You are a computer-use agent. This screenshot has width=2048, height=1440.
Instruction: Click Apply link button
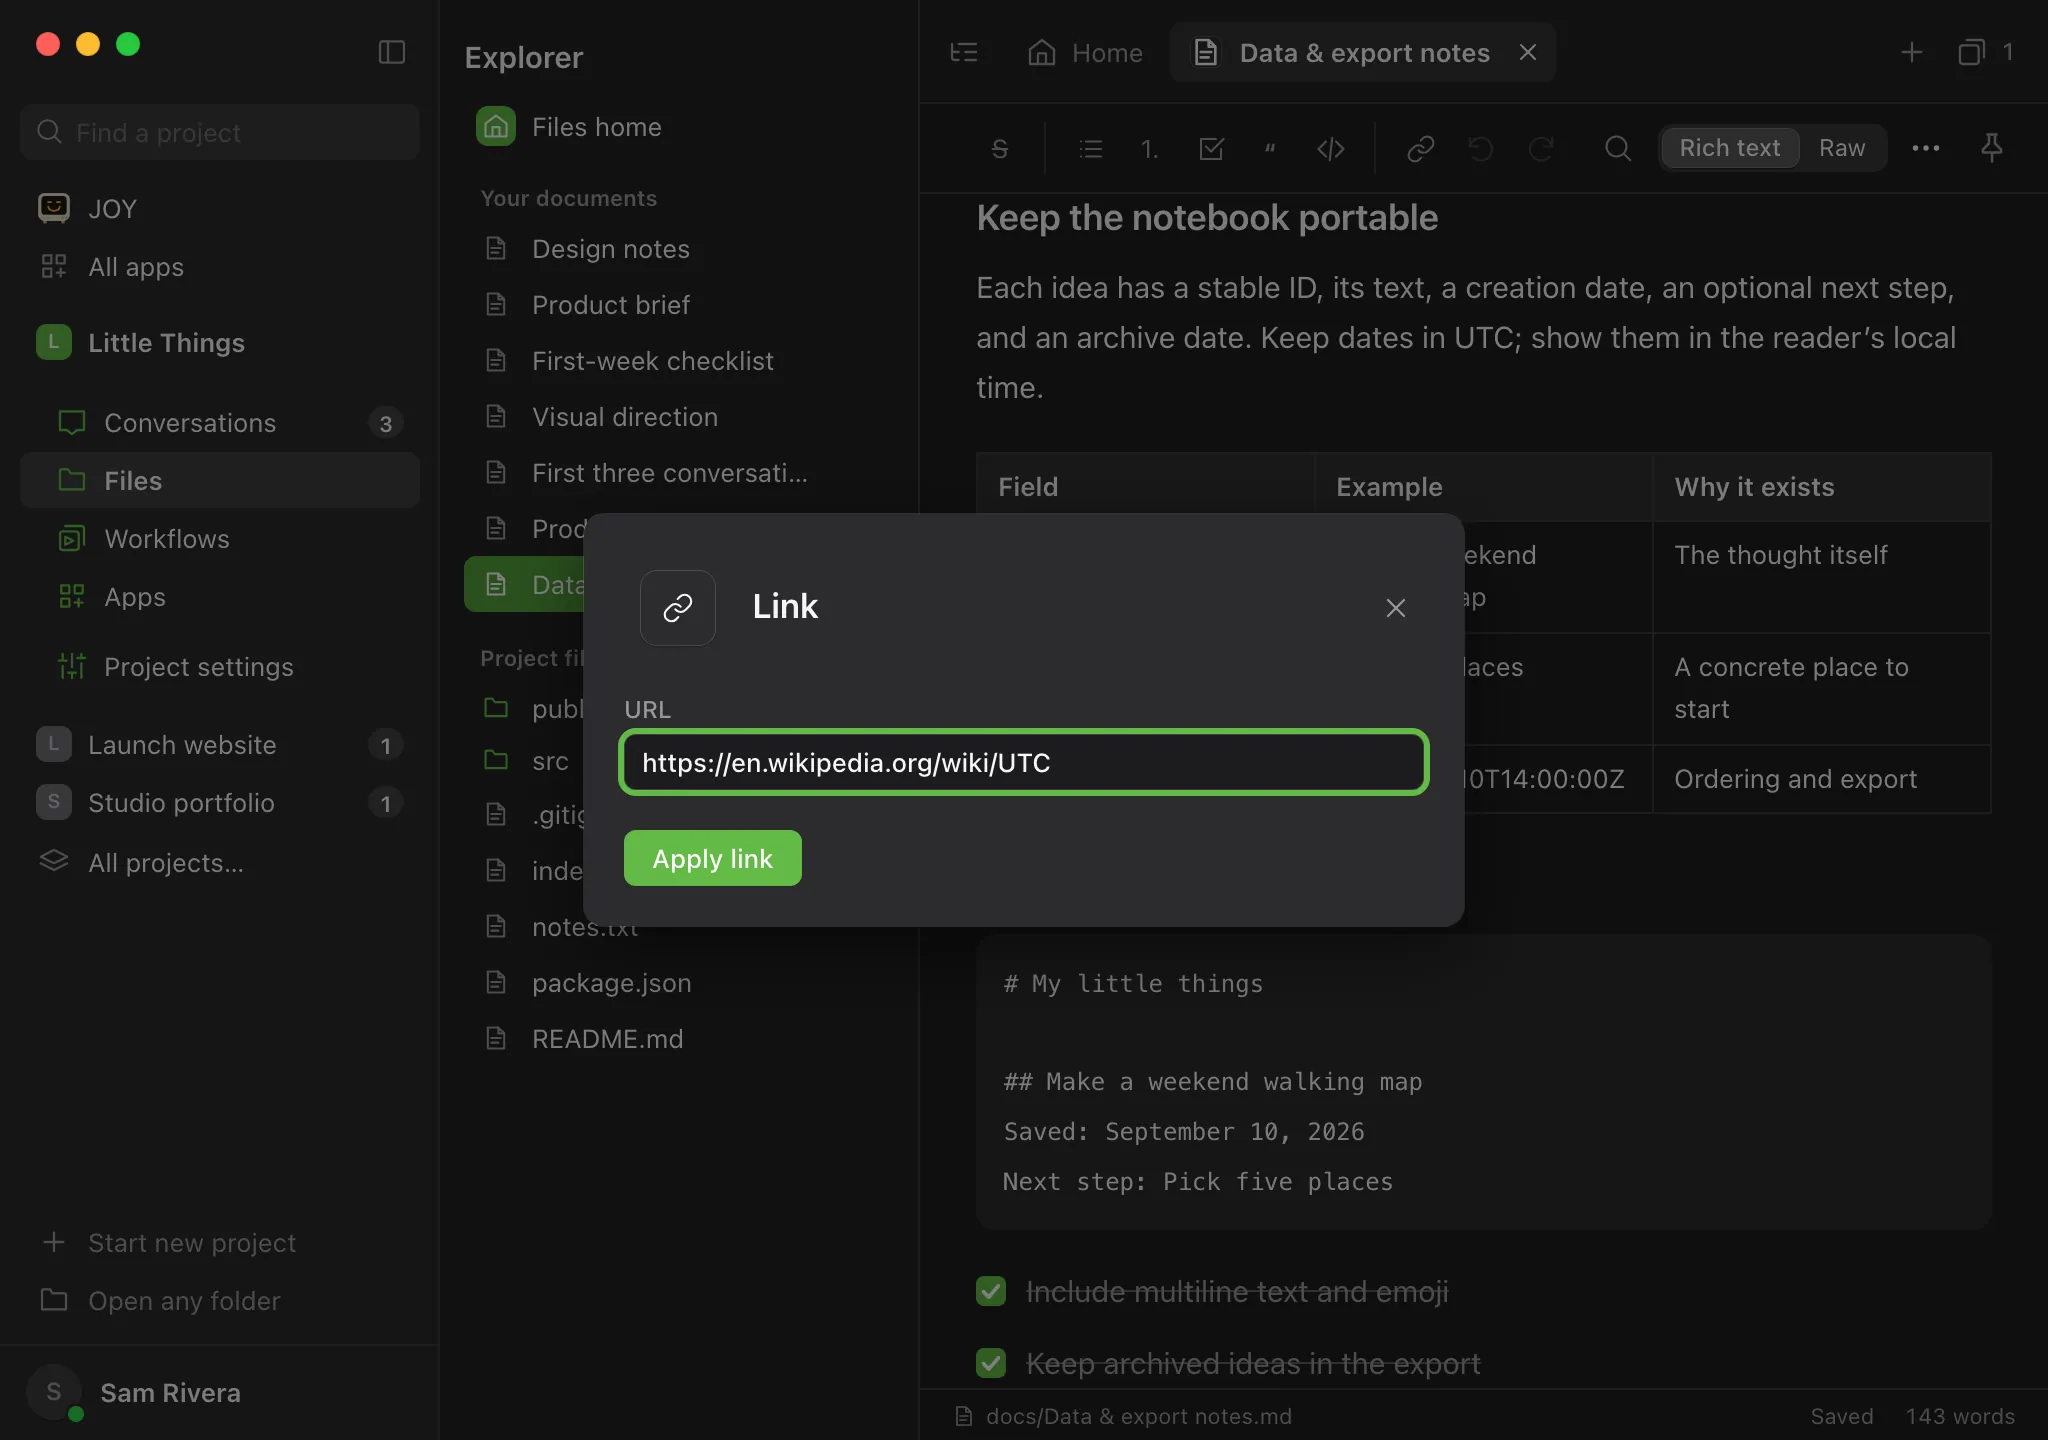713,858
